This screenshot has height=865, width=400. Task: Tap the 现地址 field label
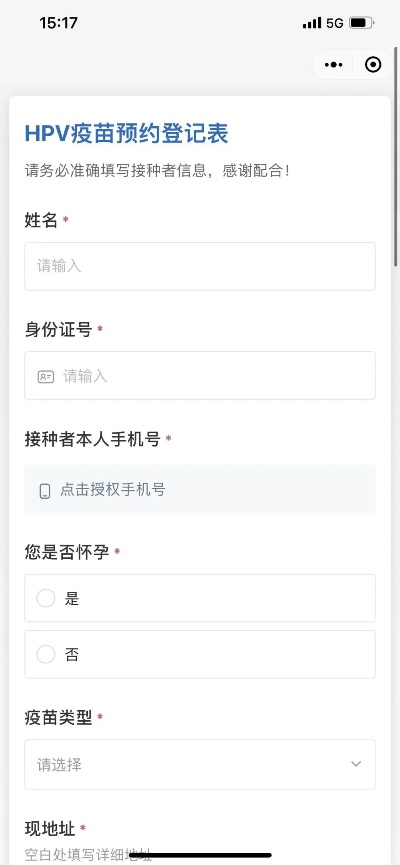[50, 829]
